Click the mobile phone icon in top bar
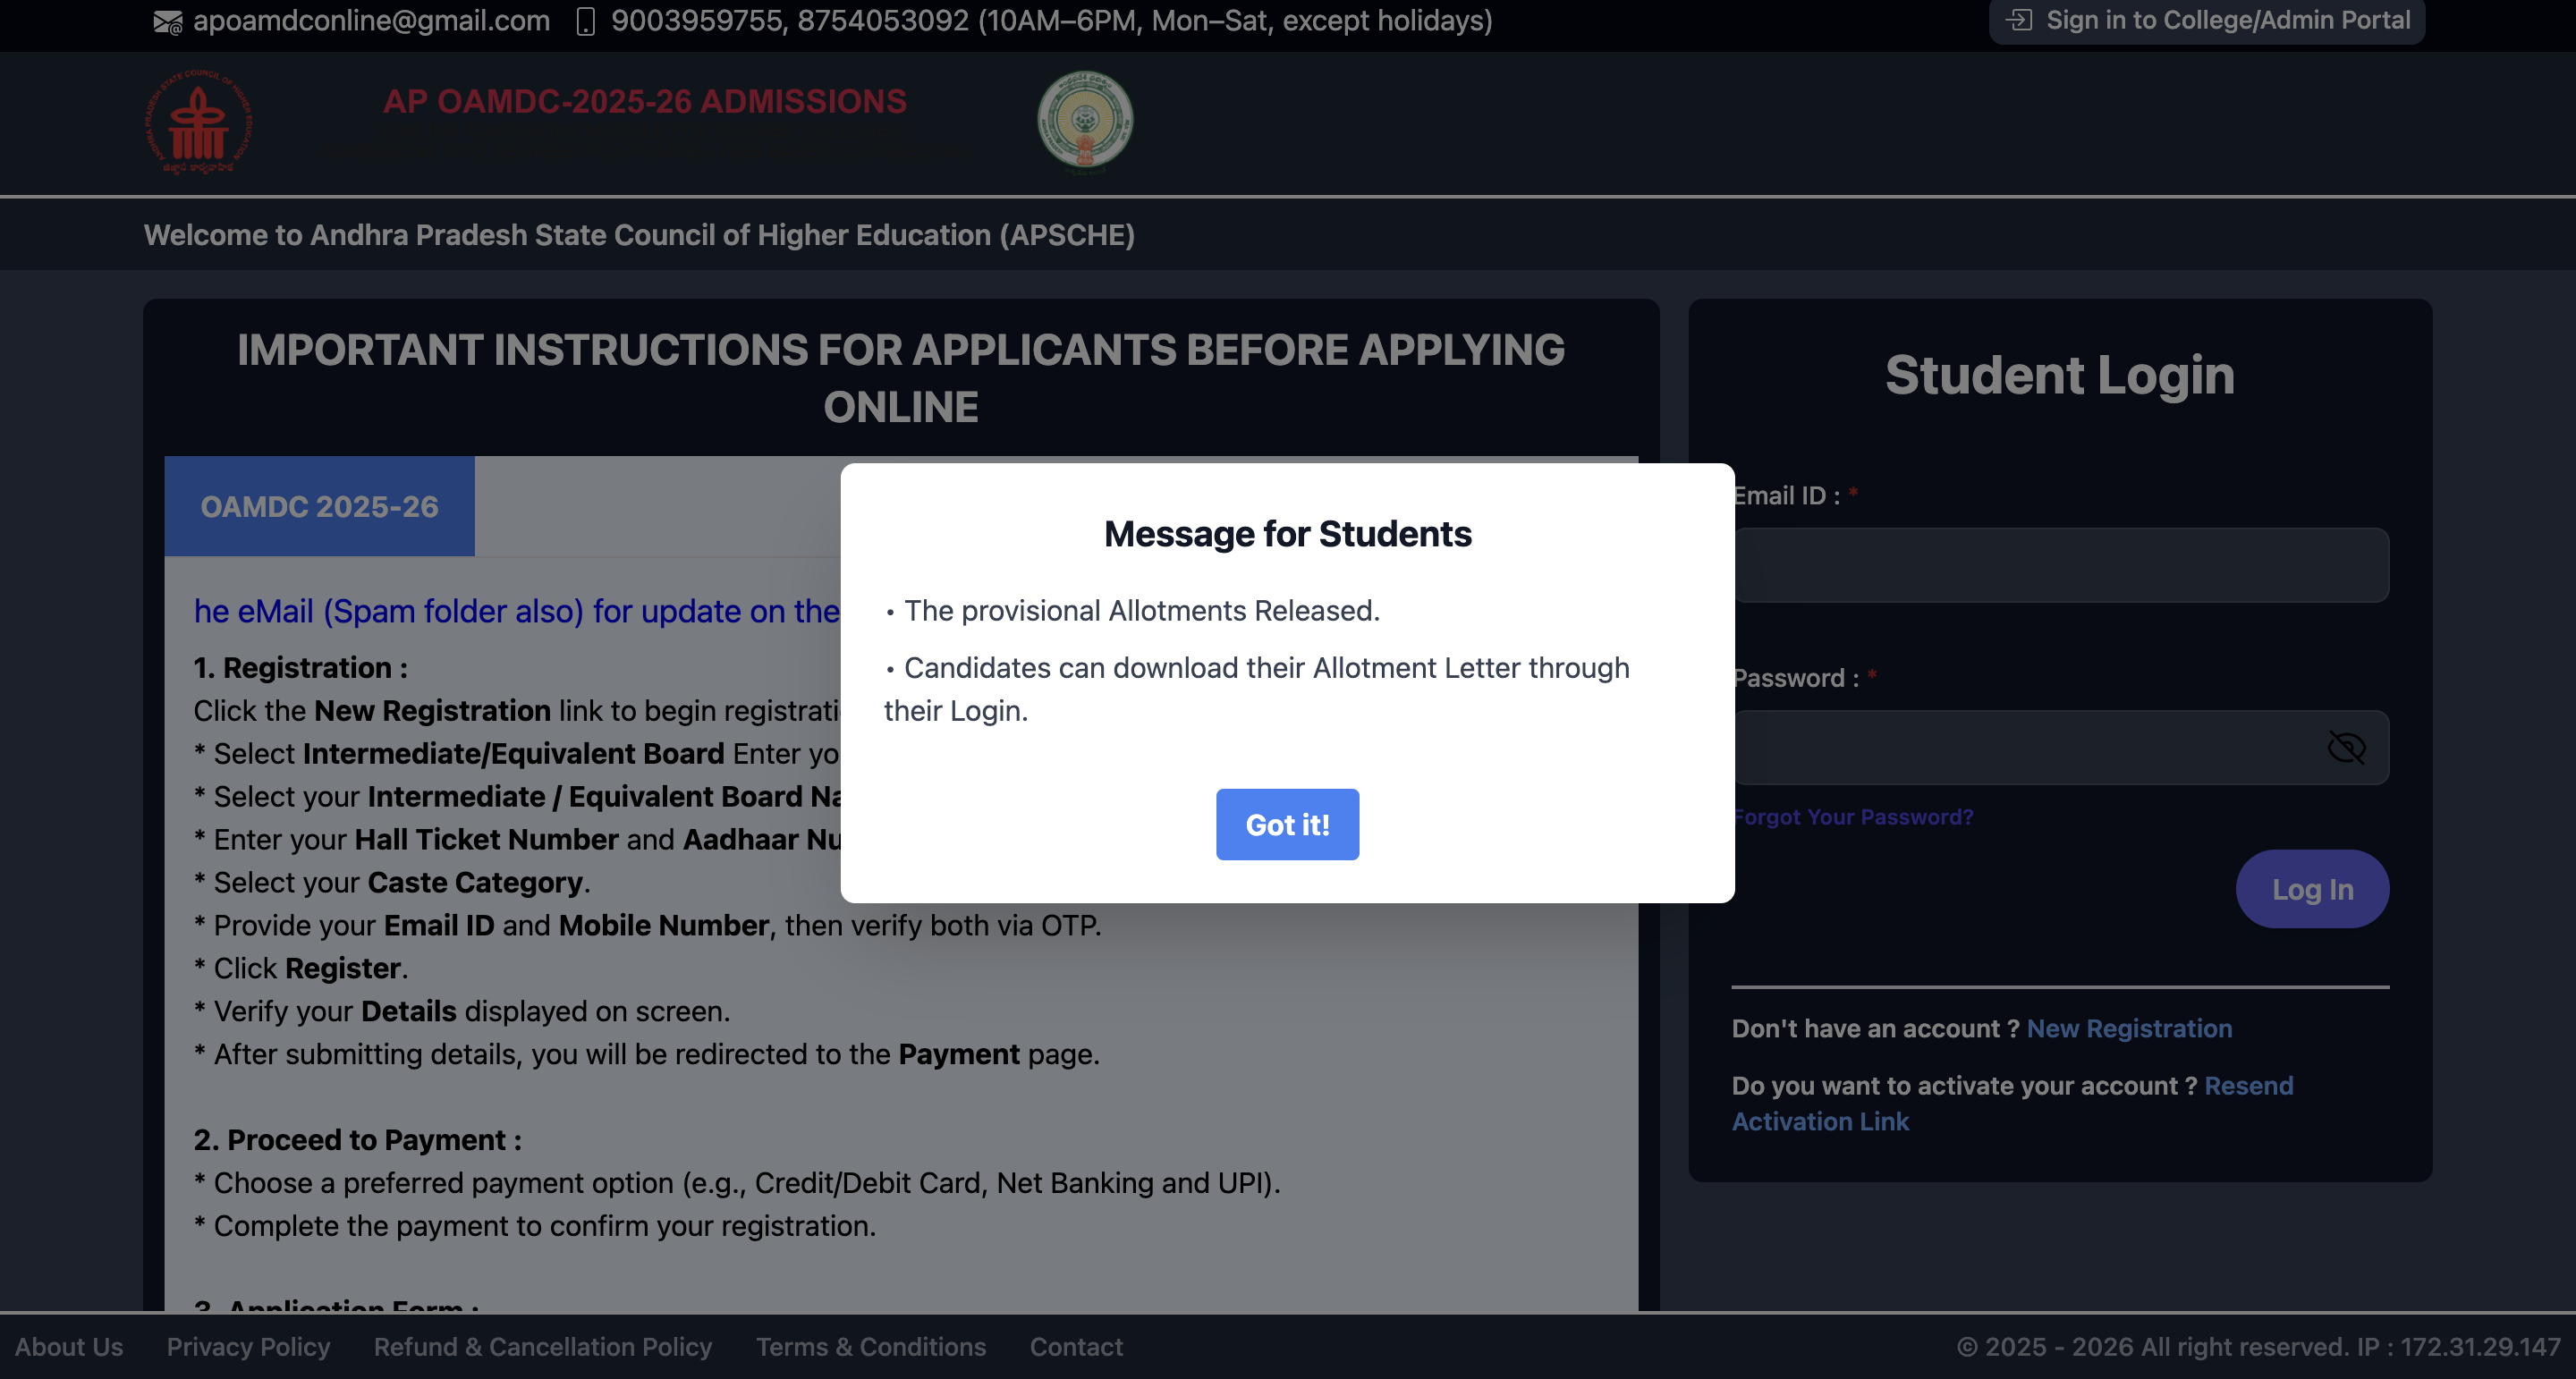This screenshot has height=1379, width=2576. [x=586, y=21]
